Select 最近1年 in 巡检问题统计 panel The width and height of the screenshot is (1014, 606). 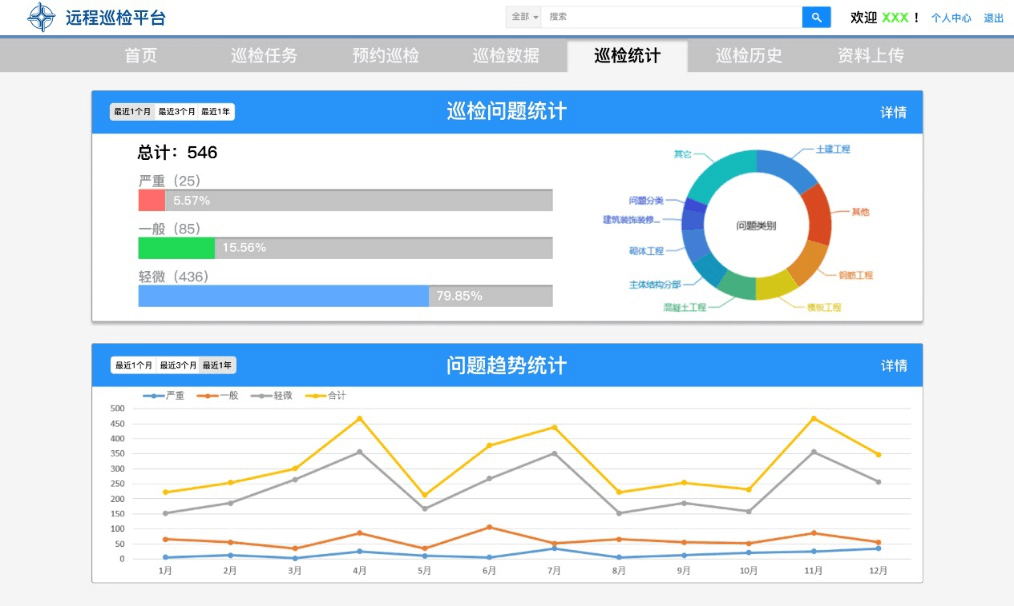[x=217, y=112]
